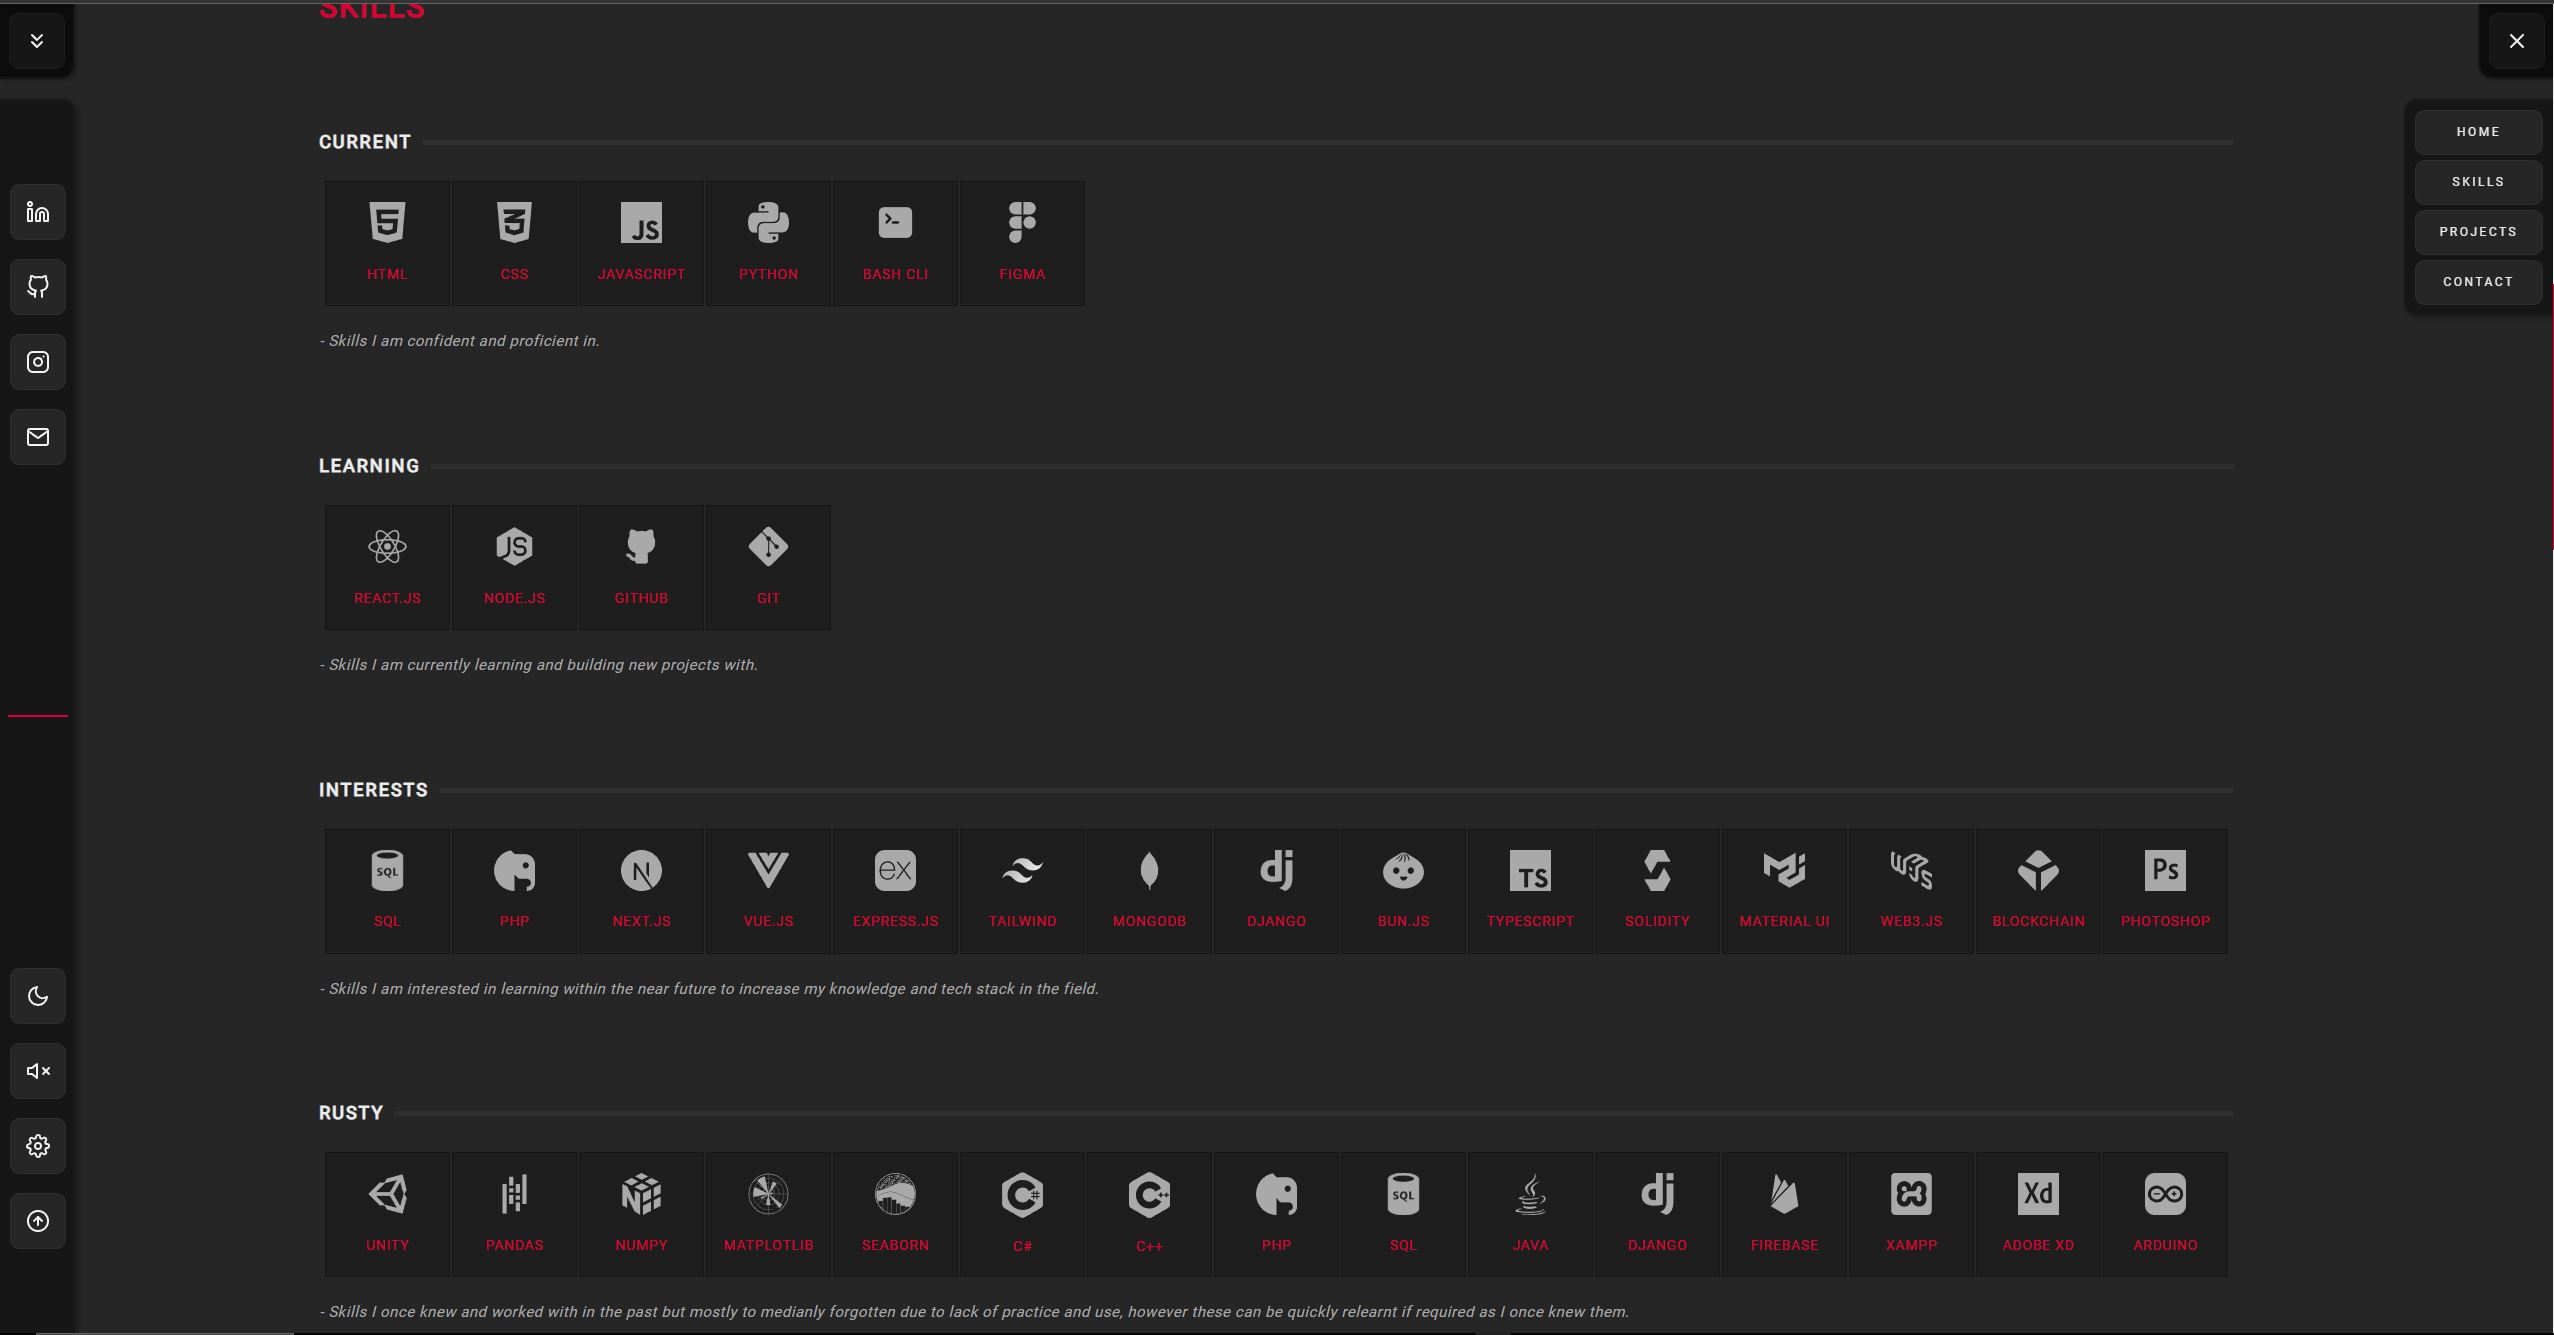This screenshot has height=1335, width=2554.
Task: Click the LEARNING section heading
Action: (x=369, y=466)
